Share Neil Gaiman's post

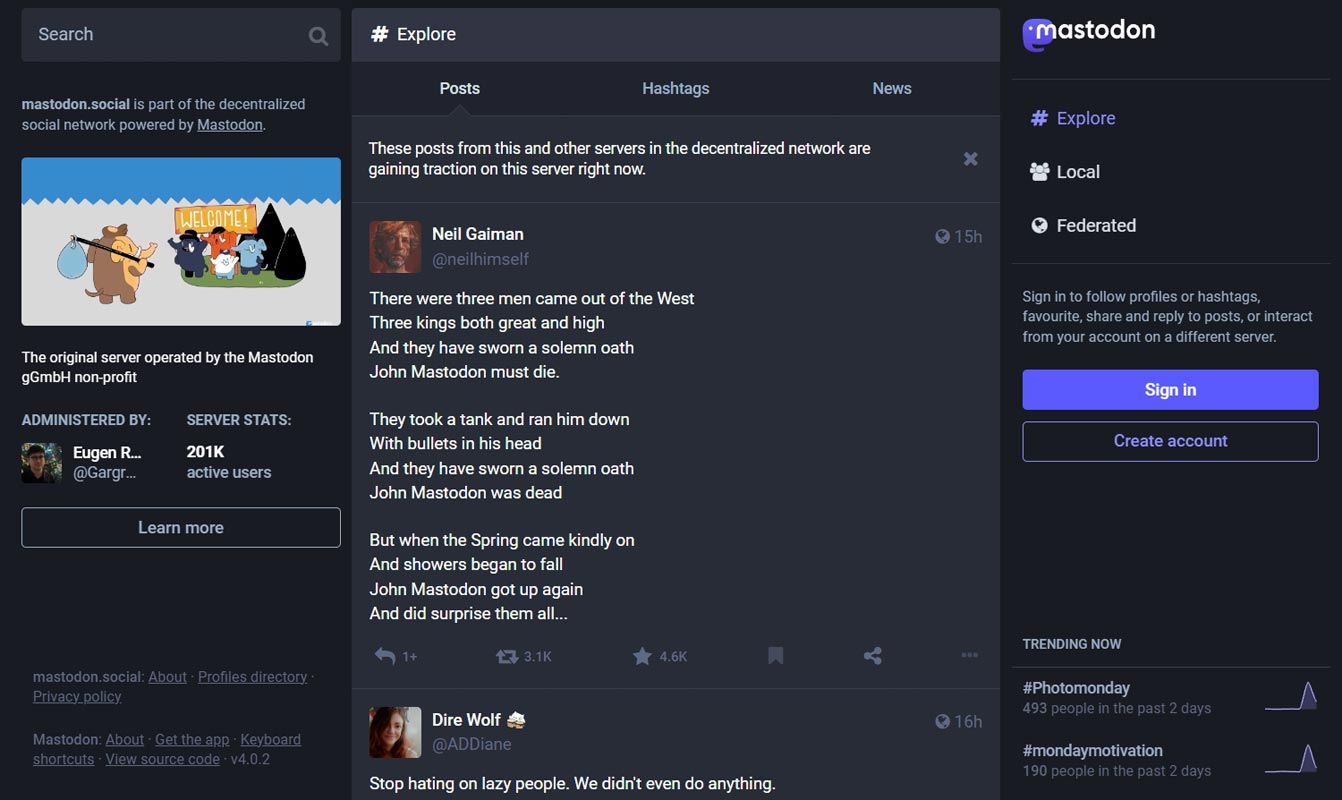pyautogui.click(x=872, y=656)
